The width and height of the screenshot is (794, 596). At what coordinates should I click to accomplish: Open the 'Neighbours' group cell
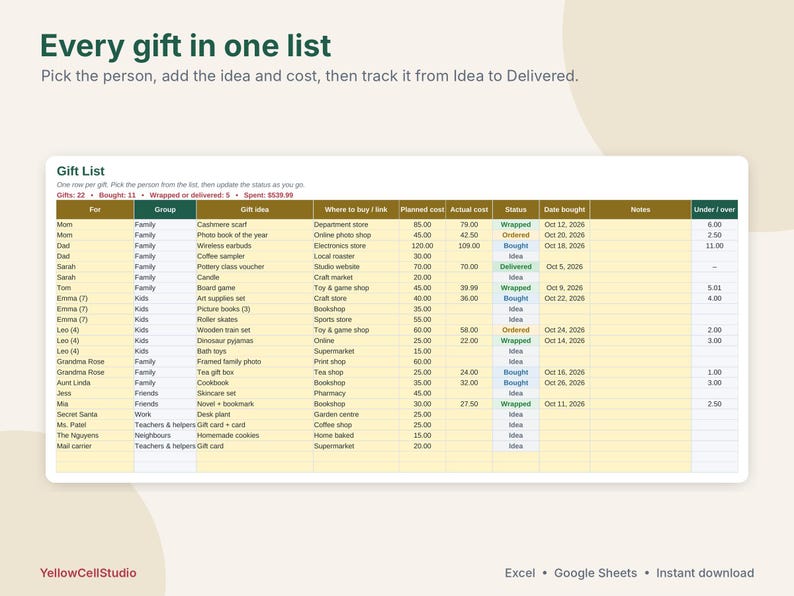[x=165, y=435]
